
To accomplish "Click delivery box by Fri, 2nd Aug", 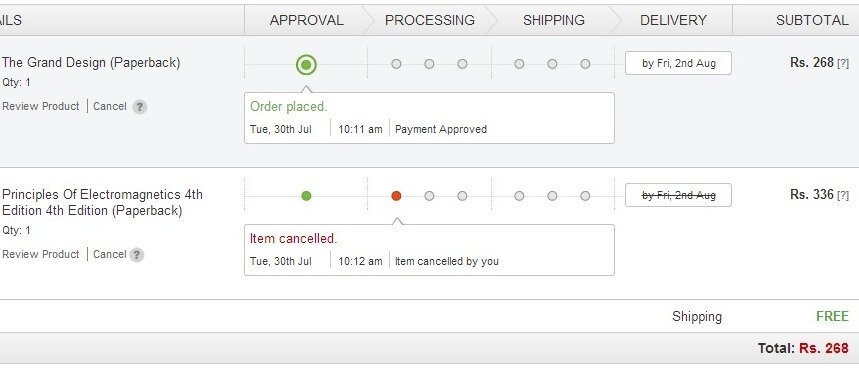I will [x=678, y=63].
